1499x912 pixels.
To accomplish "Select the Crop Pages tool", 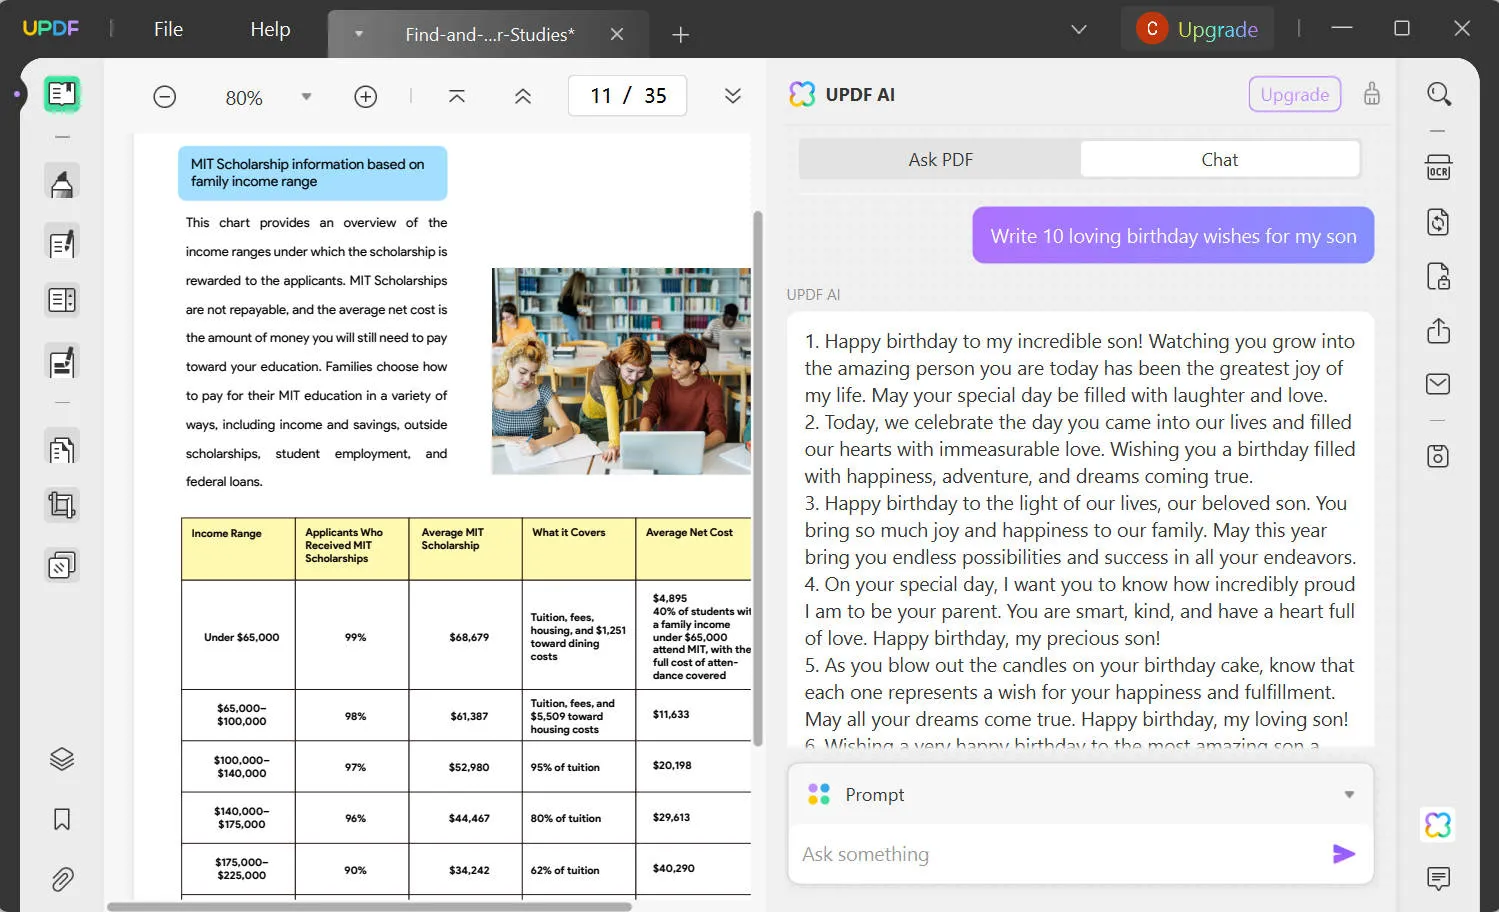I will coord(62,505).
